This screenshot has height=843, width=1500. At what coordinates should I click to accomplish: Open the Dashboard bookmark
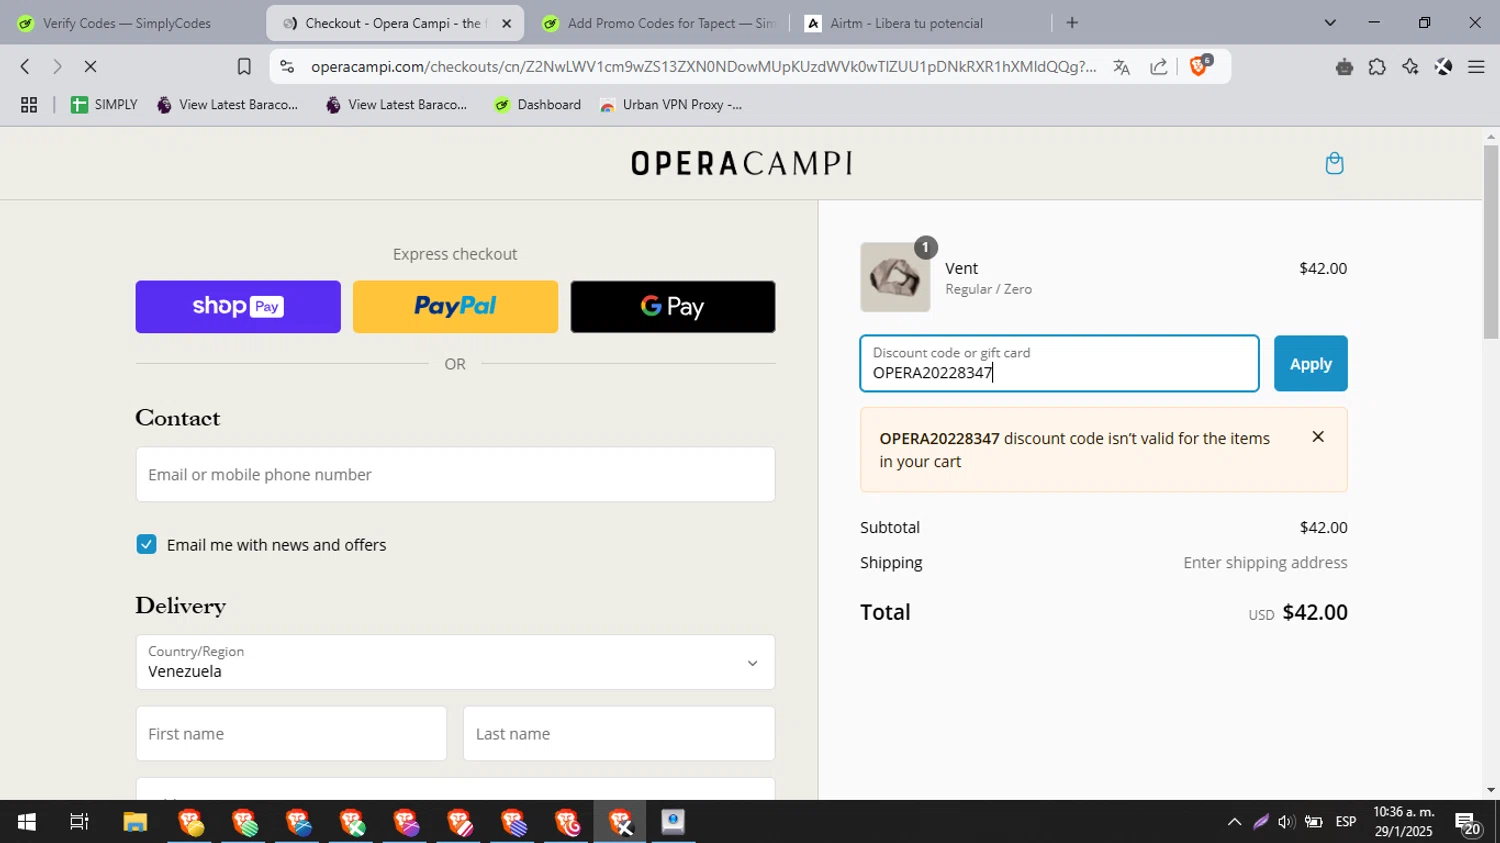(538, 105)
